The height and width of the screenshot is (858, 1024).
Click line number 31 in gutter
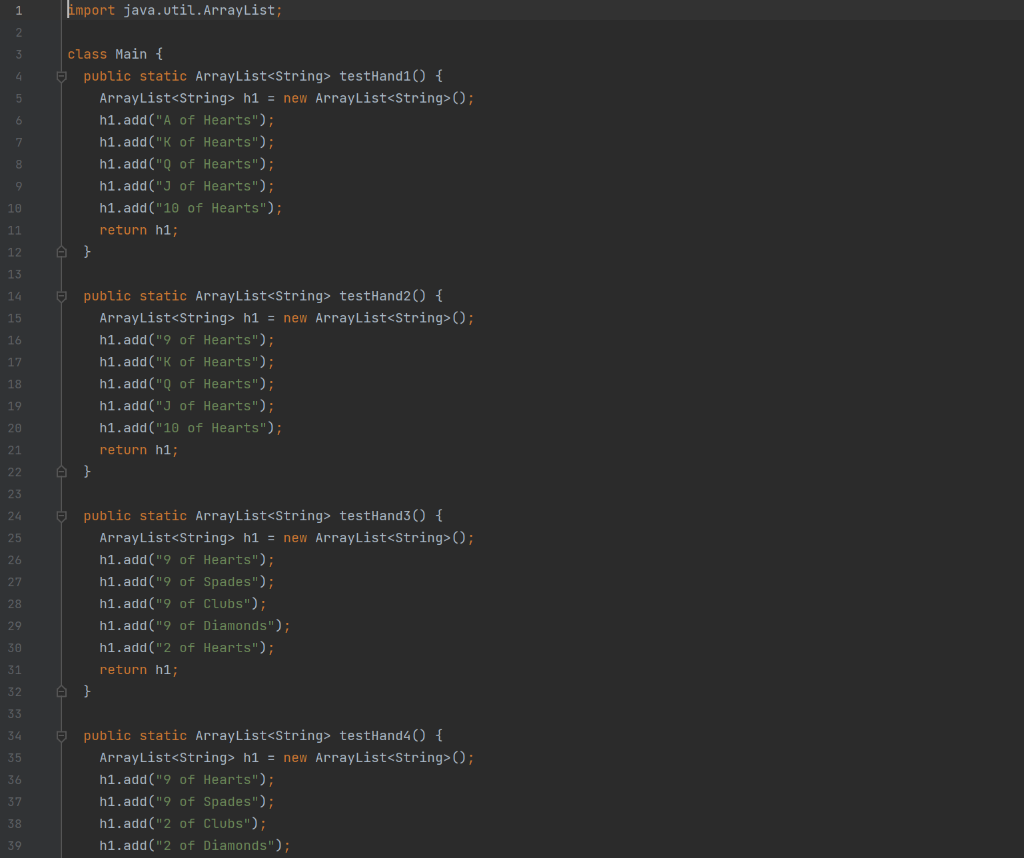click(x=14, y=670)
